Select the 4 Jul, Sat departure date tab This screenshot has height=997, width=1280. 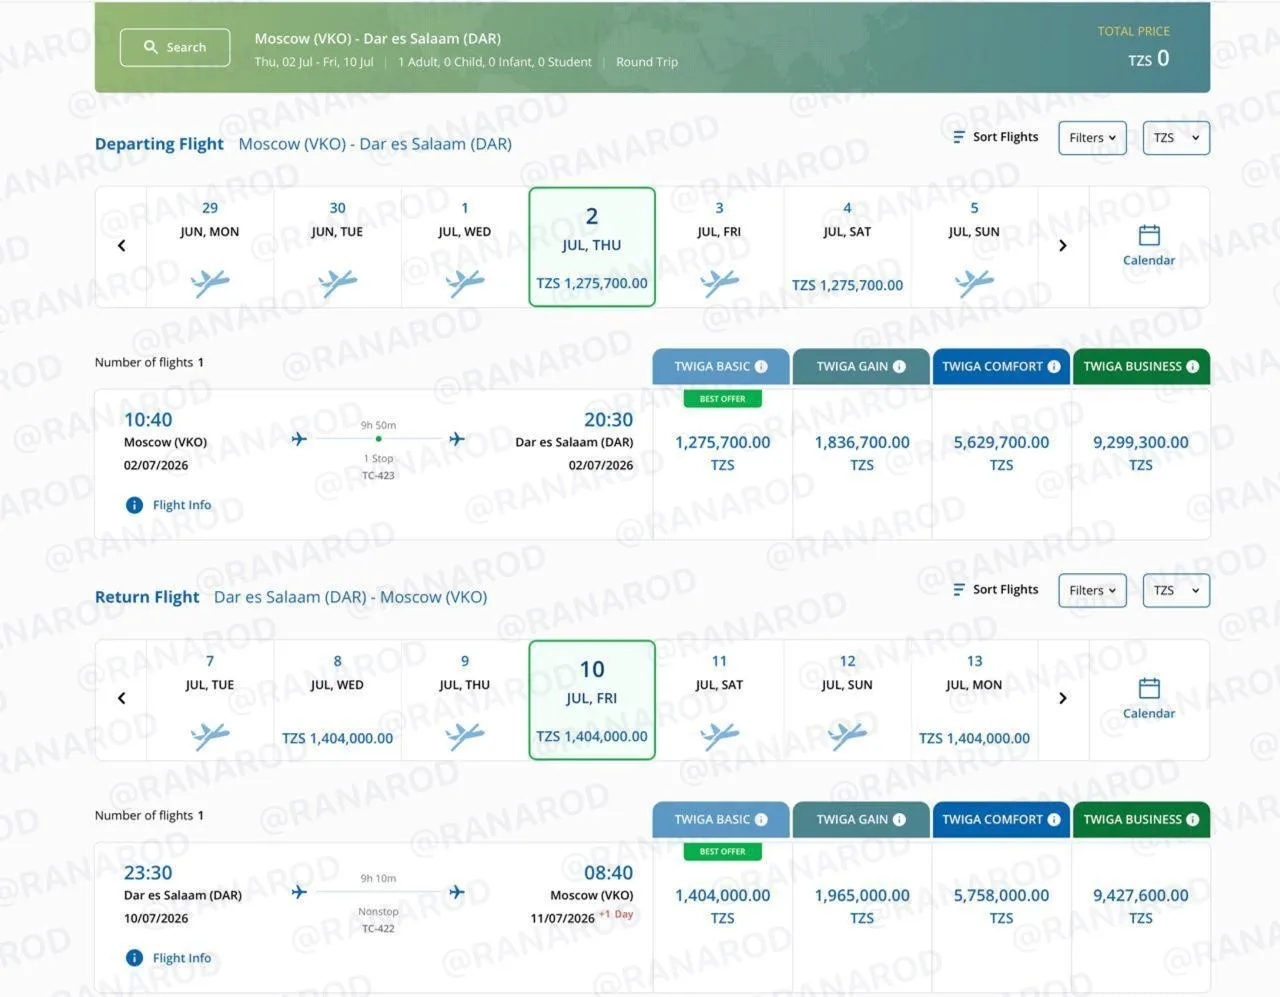click(847, 247)
